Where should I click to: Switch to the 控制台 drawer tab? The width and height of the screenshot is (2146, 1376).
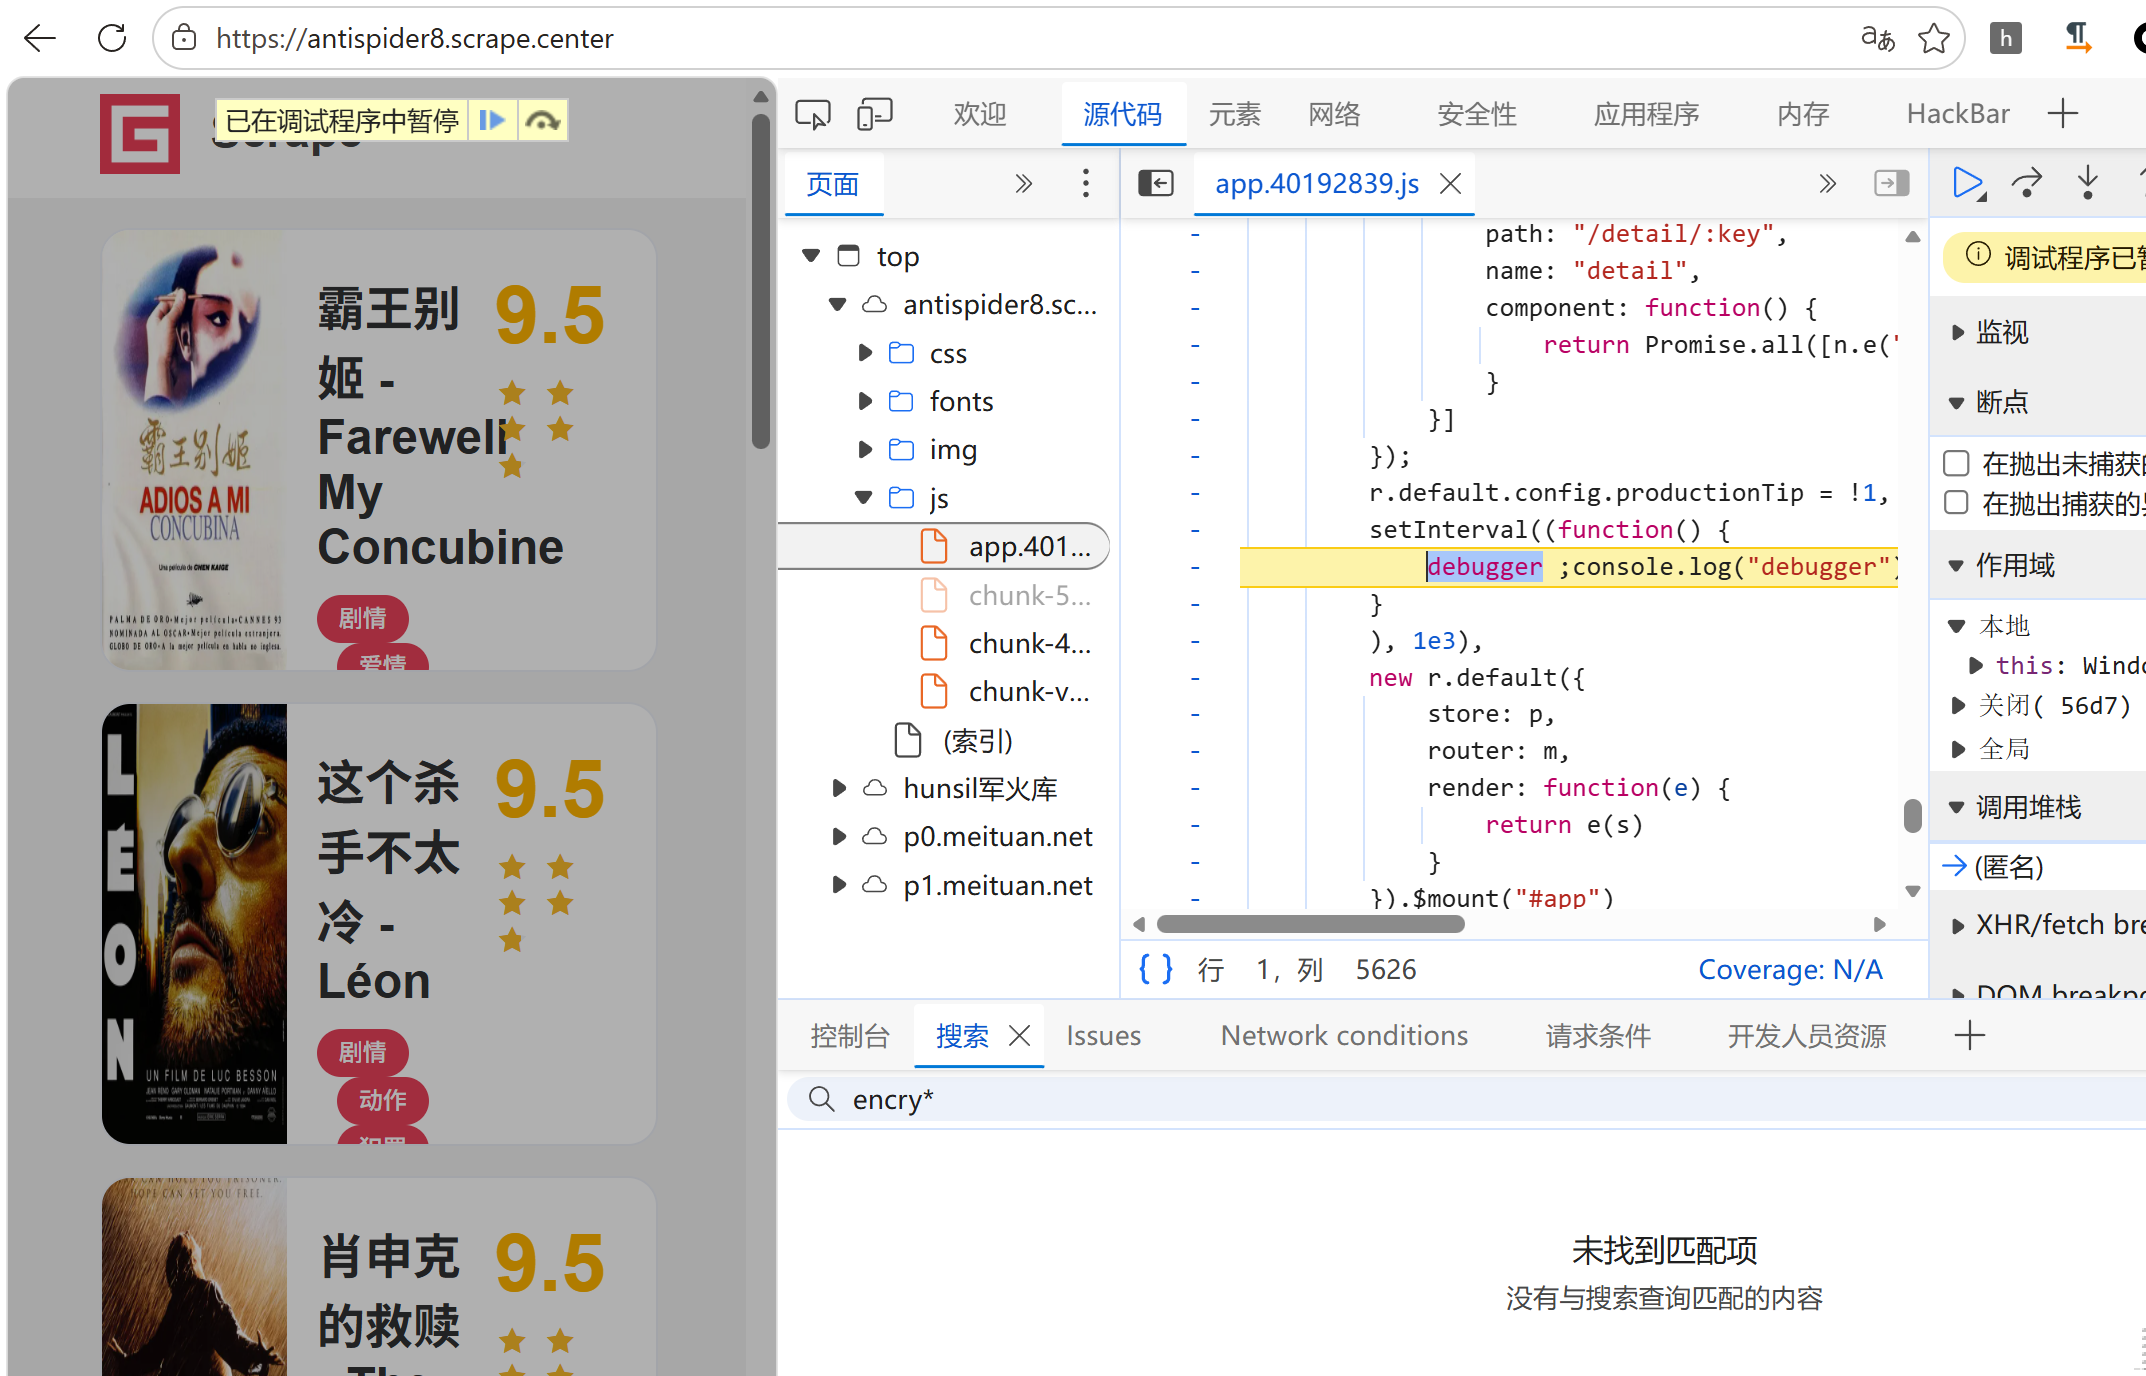(850, 1036)
